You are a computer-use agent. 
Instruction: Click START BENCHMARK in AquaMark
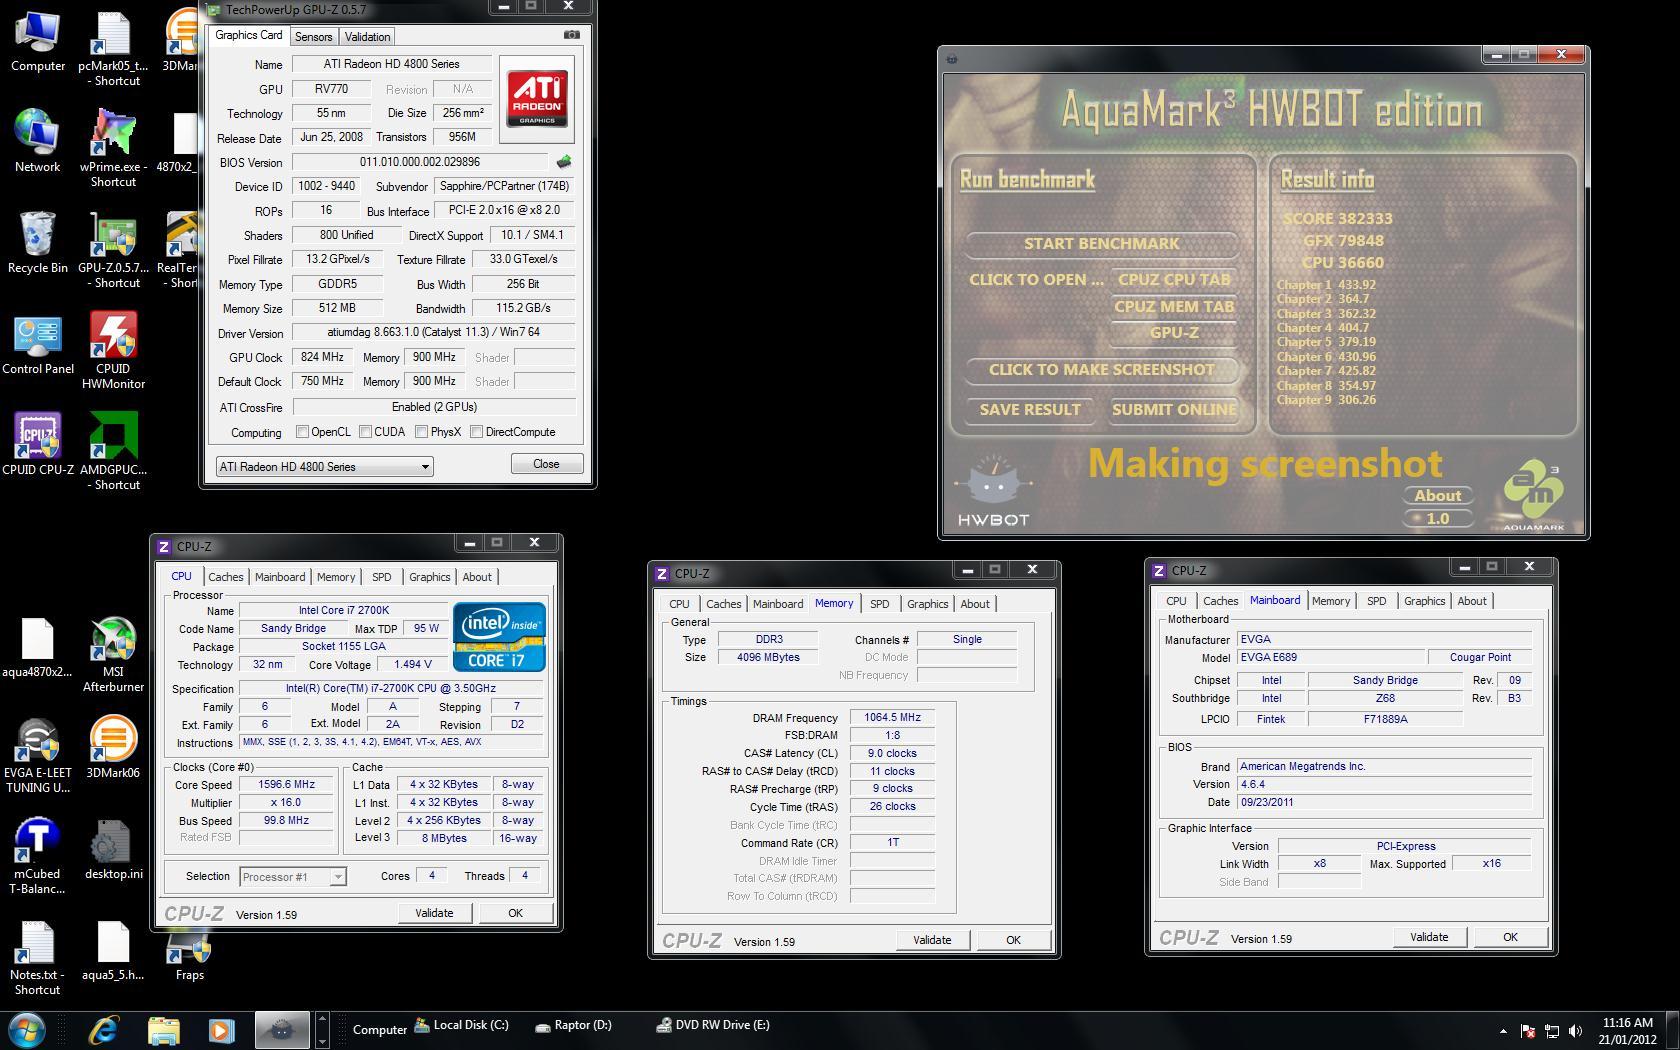1101,244
